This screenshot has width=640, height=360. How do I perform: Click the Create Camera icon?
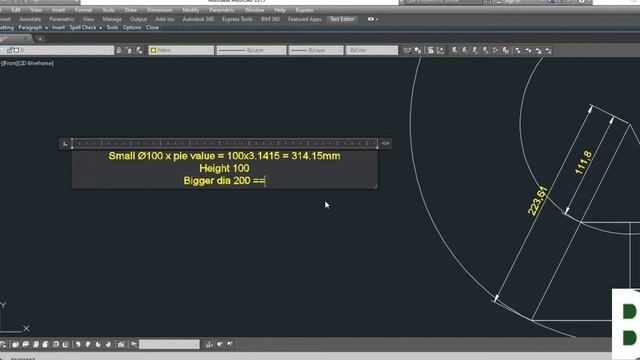[121, 344]
